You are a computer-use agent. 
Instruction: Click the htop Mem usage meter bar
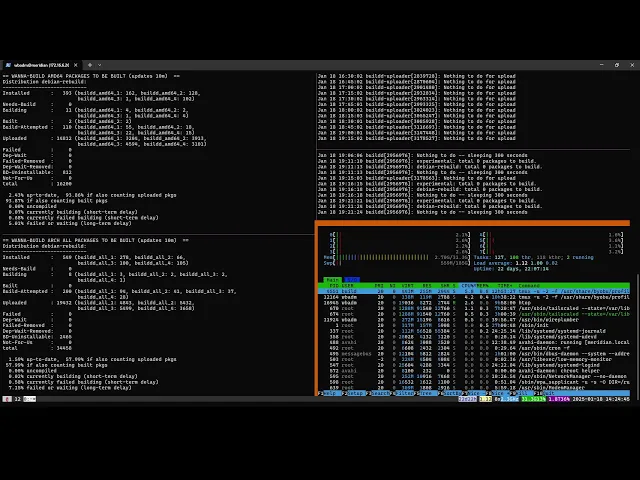[397, 257]
